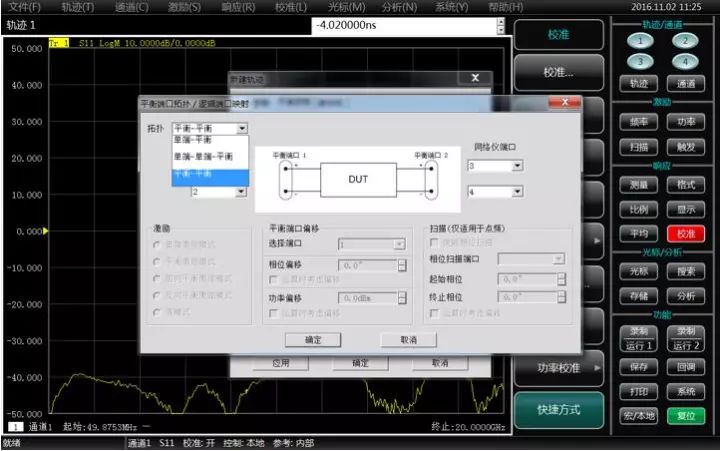Select trace/channel number 4 round button
Screen dimensions: 720x451
tap(685, 61)
